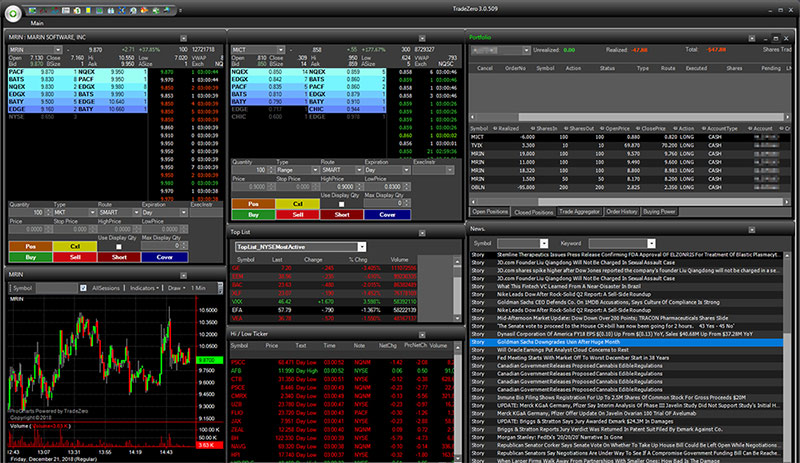Open the MRIN chart panel menu button
This screenshot has height=463, width=800.
[183, 276]
